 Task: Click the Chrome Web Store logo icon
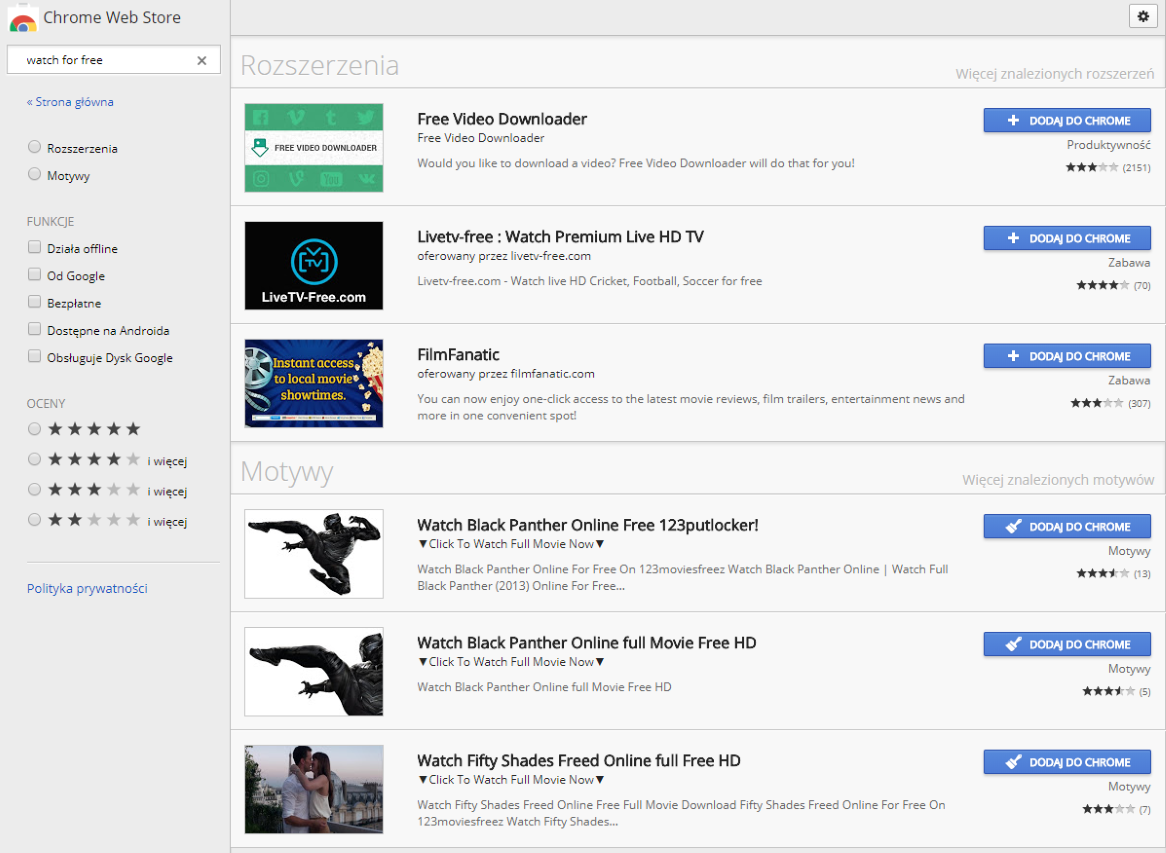point(20,17)
